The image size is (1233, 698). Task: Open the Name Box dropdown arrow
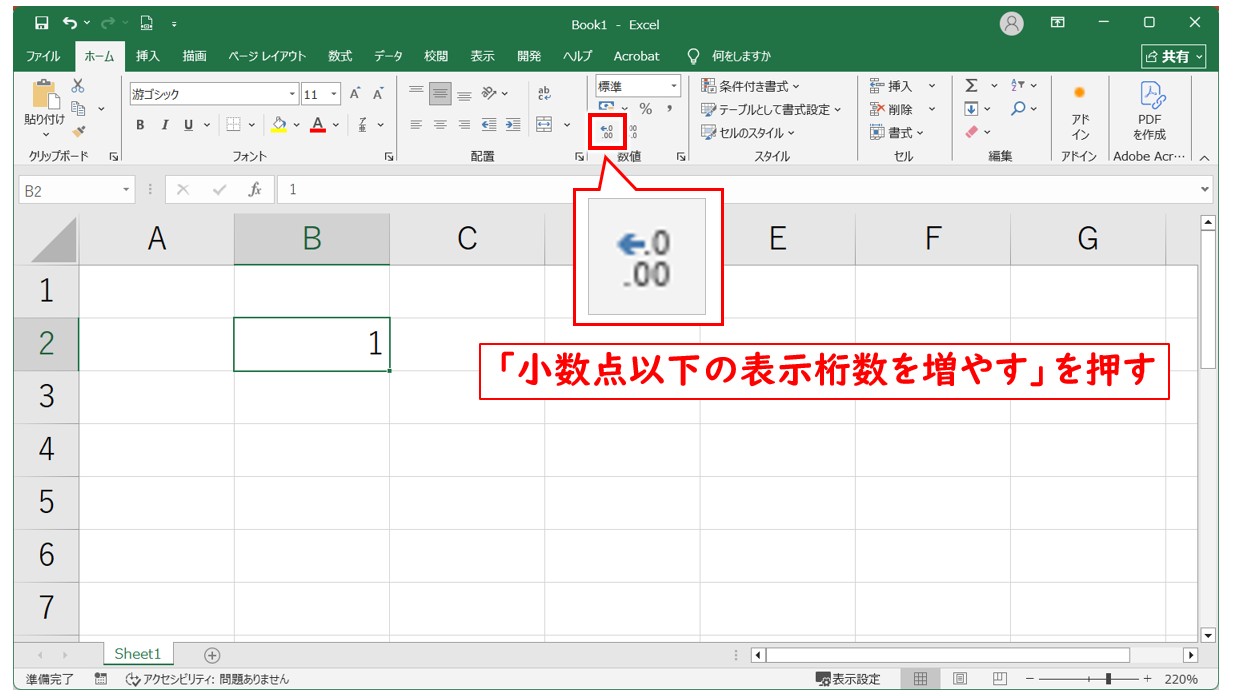(x=126, y=189)
